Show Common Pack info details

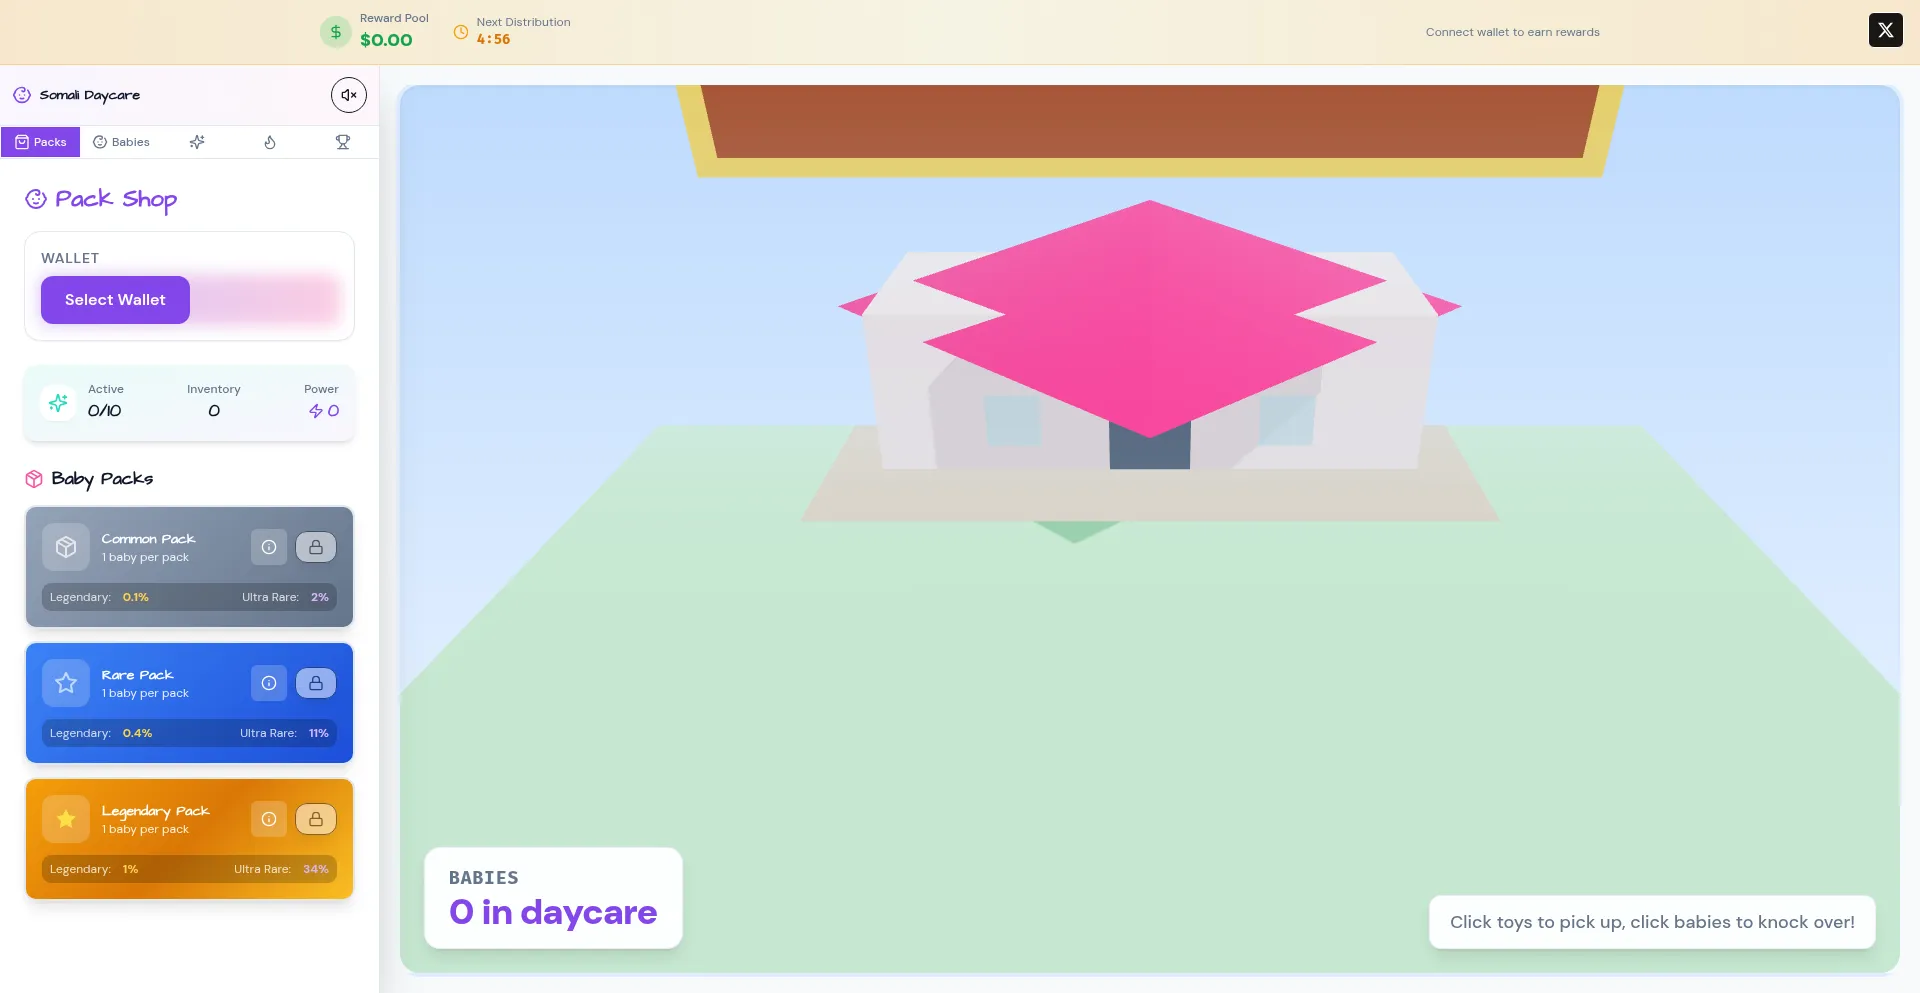[x=269, y=547]
